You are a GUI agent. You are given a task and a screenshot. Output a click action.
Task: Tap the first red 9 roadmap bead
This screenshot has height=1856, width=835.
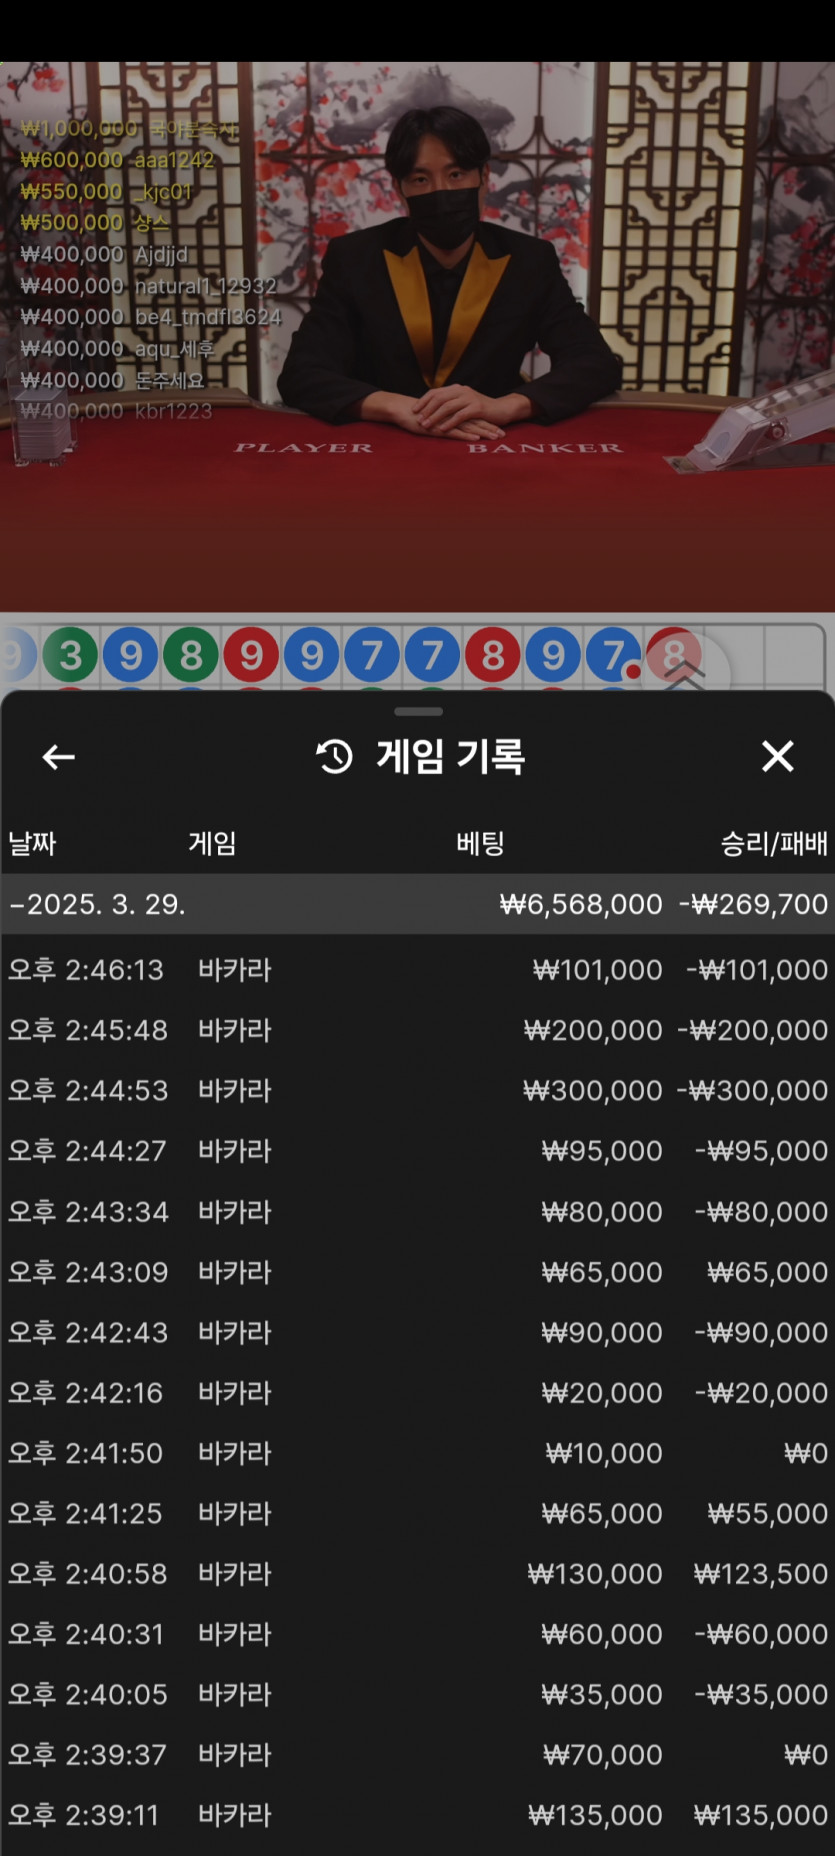coord(251,655)
